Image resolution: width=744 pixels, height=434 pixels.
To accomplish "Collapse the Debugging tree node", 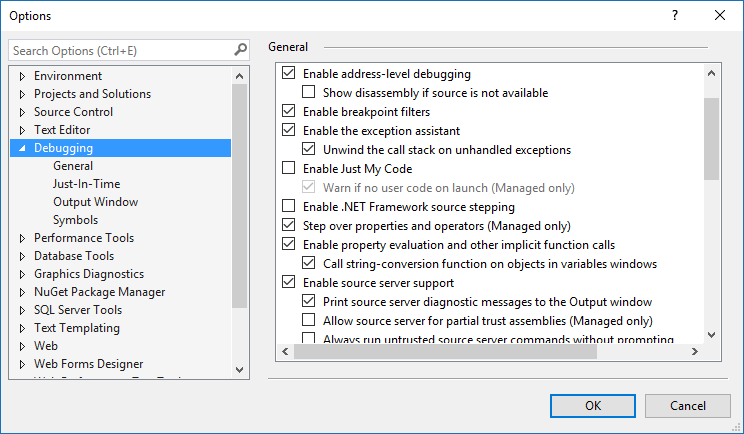I will [x=22, y=148].
